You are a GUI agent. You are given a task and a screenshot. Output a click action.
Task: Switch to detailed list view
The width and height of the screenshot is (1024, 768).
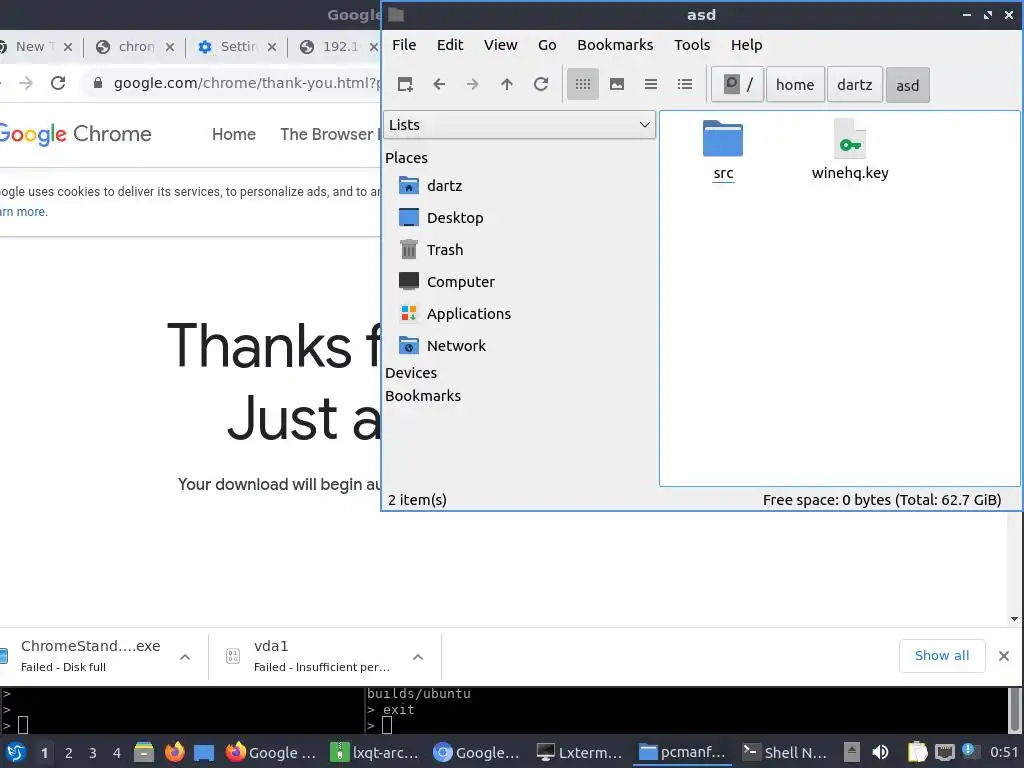[x=684, y=84]
